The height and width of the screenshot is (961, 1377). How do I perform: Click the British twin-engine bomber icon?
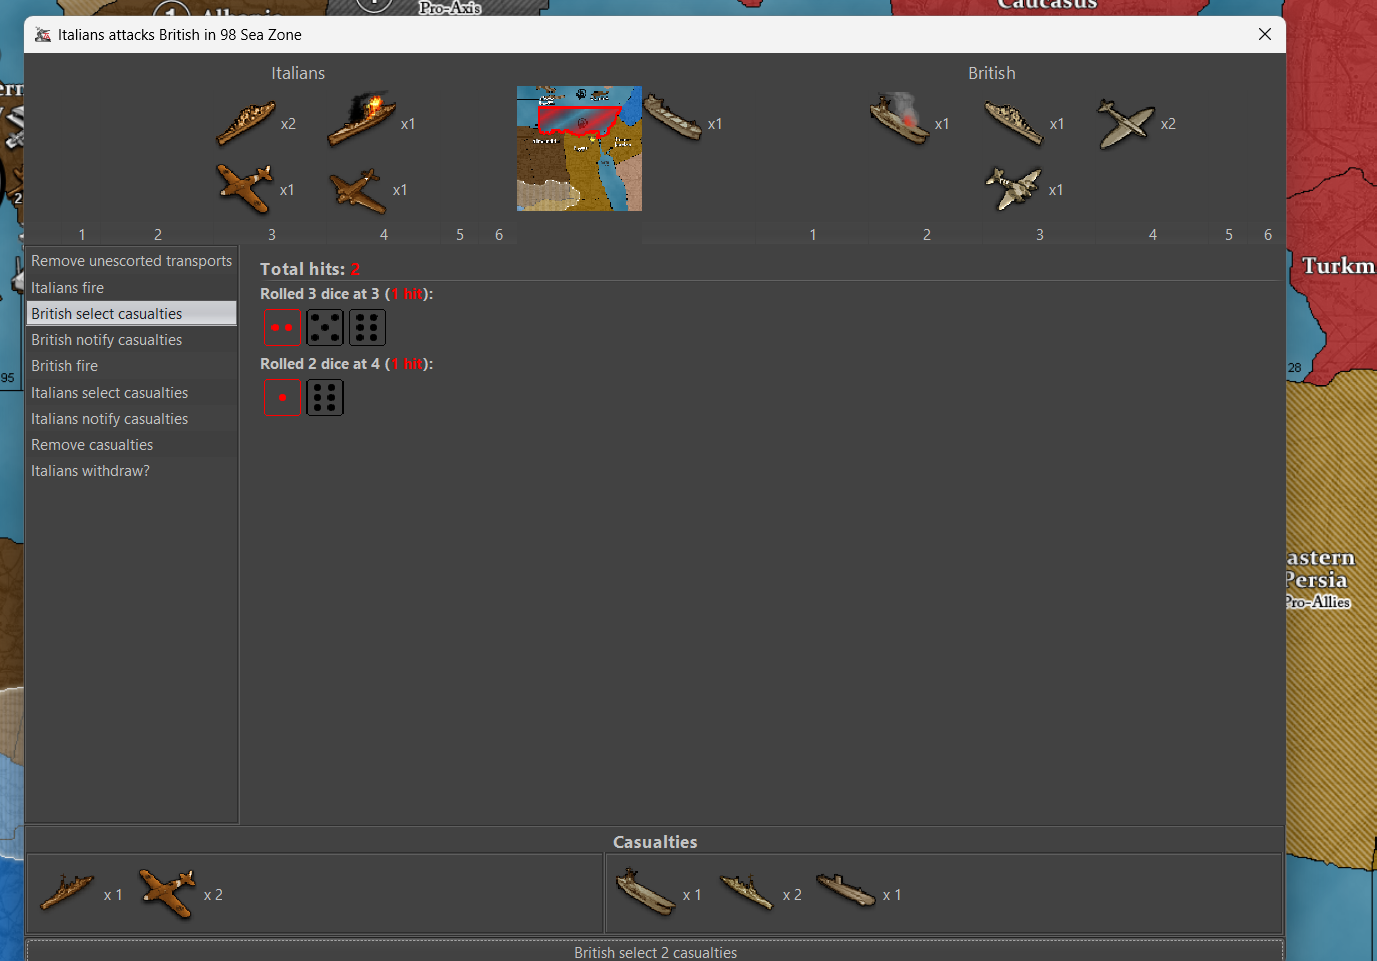point(1013,188)
